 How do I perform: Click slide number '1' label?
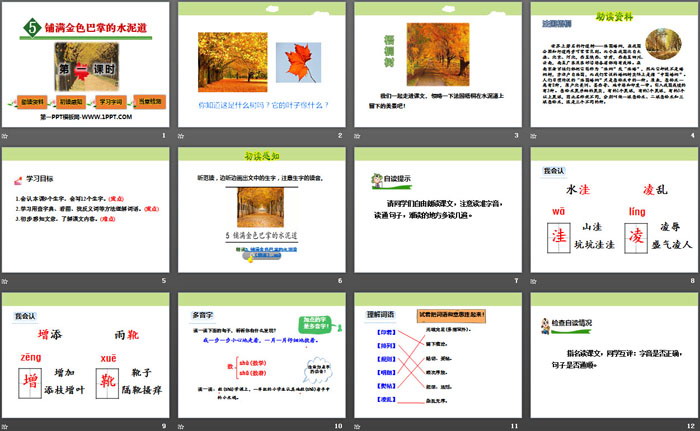(x=164, y=135)
